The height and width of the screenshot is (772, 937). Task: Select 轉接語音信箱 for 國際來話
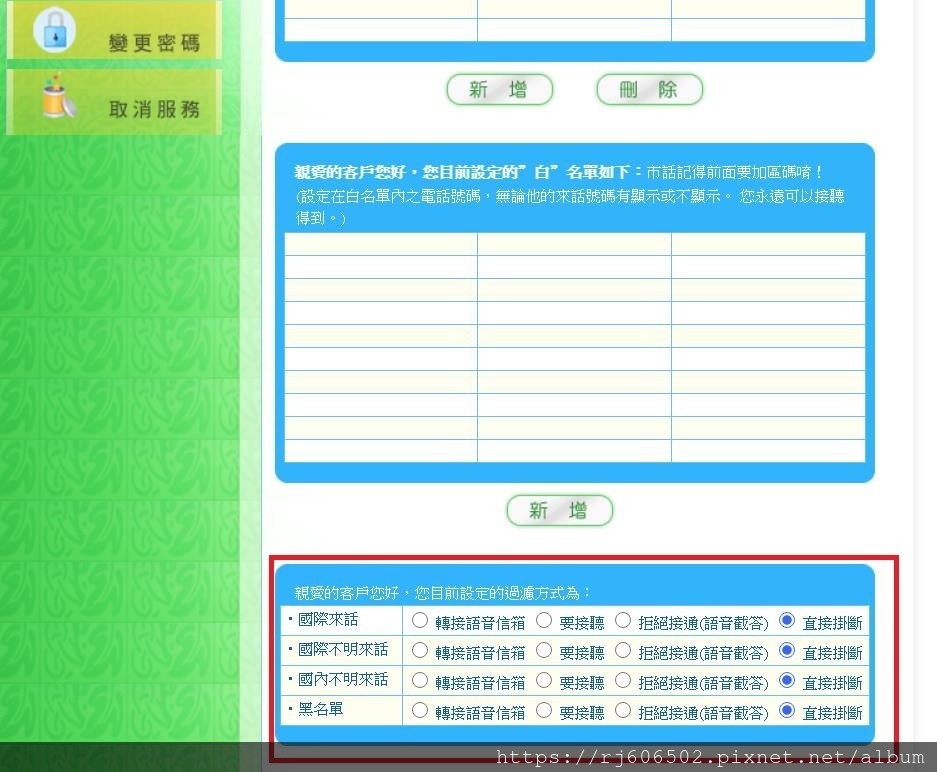pos(420,620)
